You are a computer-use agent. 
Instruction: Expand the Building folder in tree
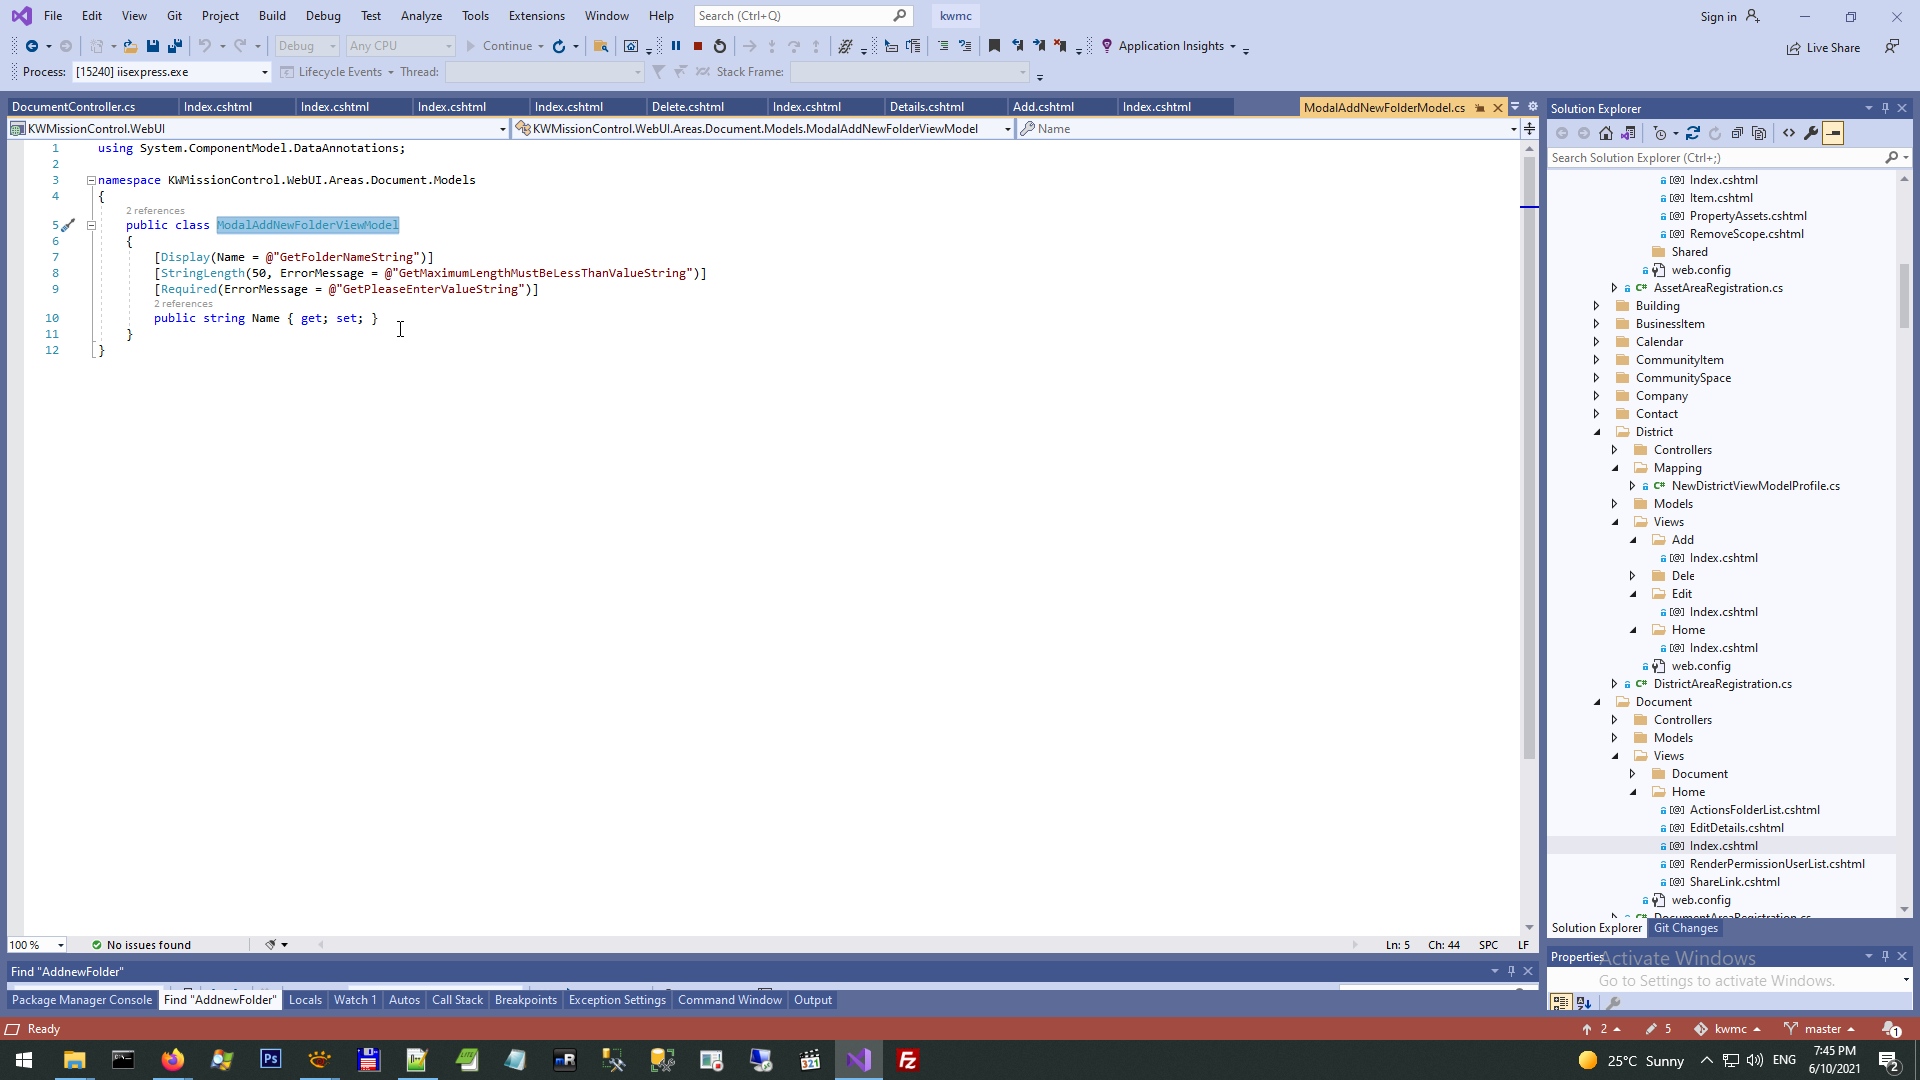(x=1597, y=306)
